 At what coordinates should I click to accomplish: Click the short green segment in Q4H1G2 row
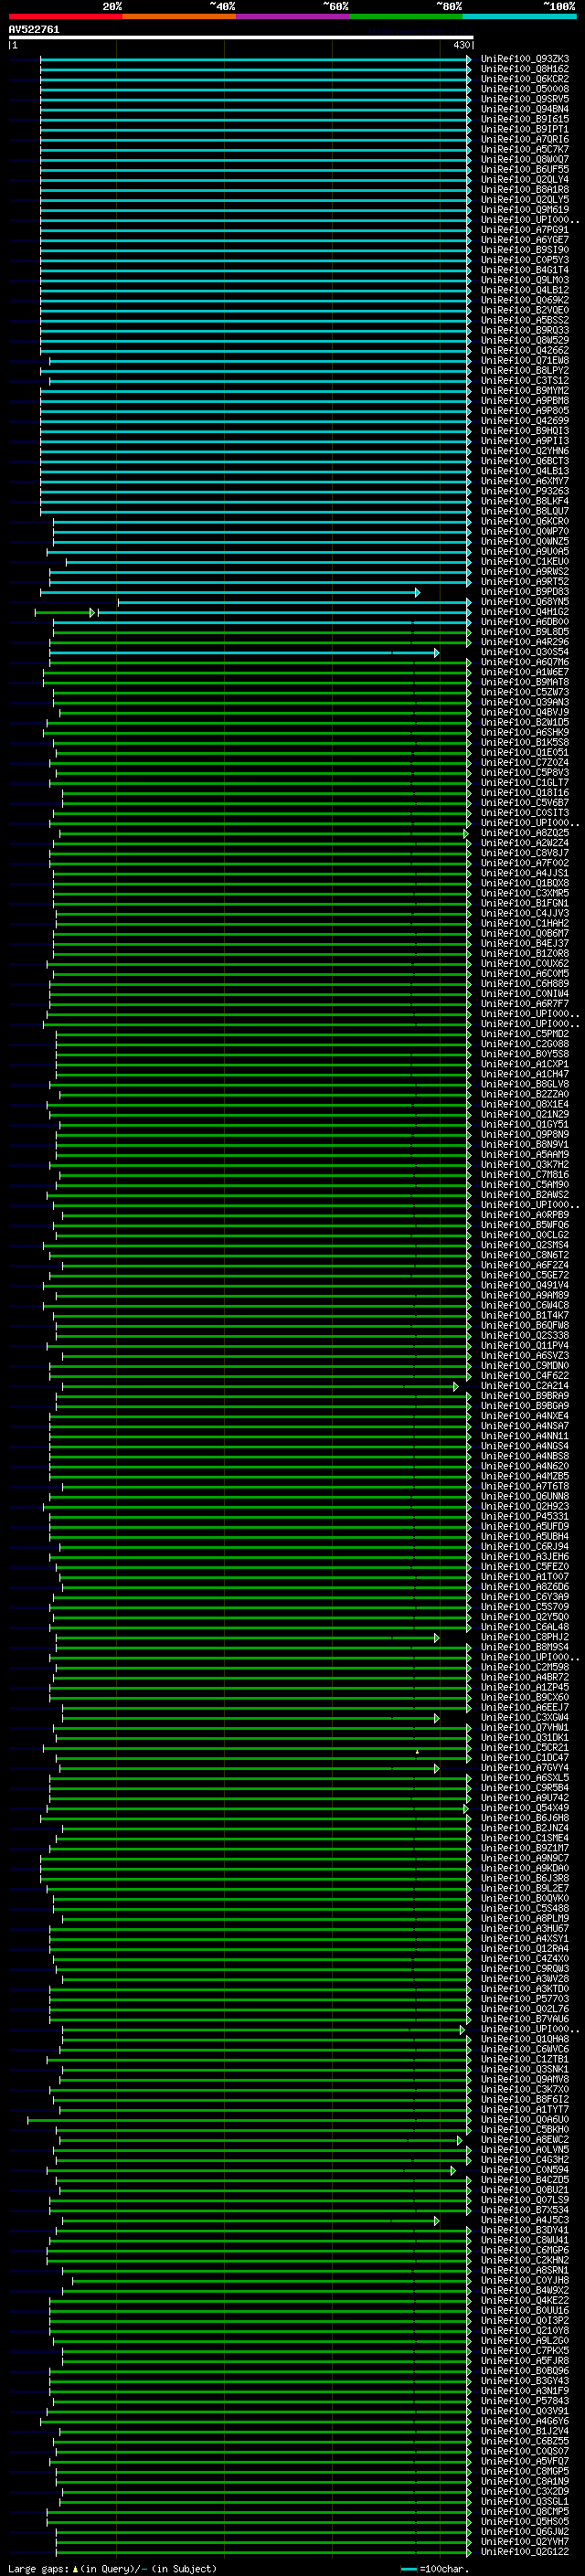[64, 612]
